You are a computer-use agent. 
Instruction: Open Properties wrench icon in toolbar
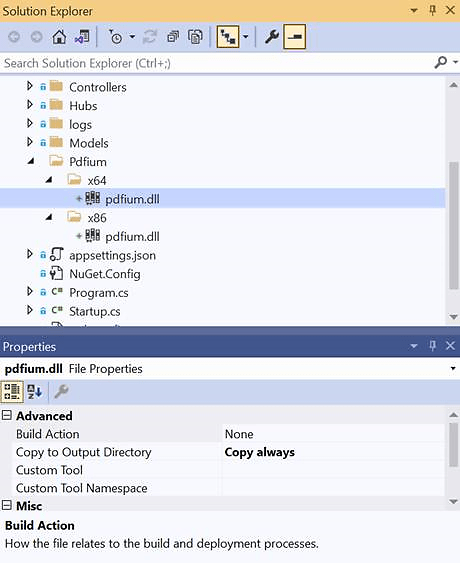tap(272, 37)
